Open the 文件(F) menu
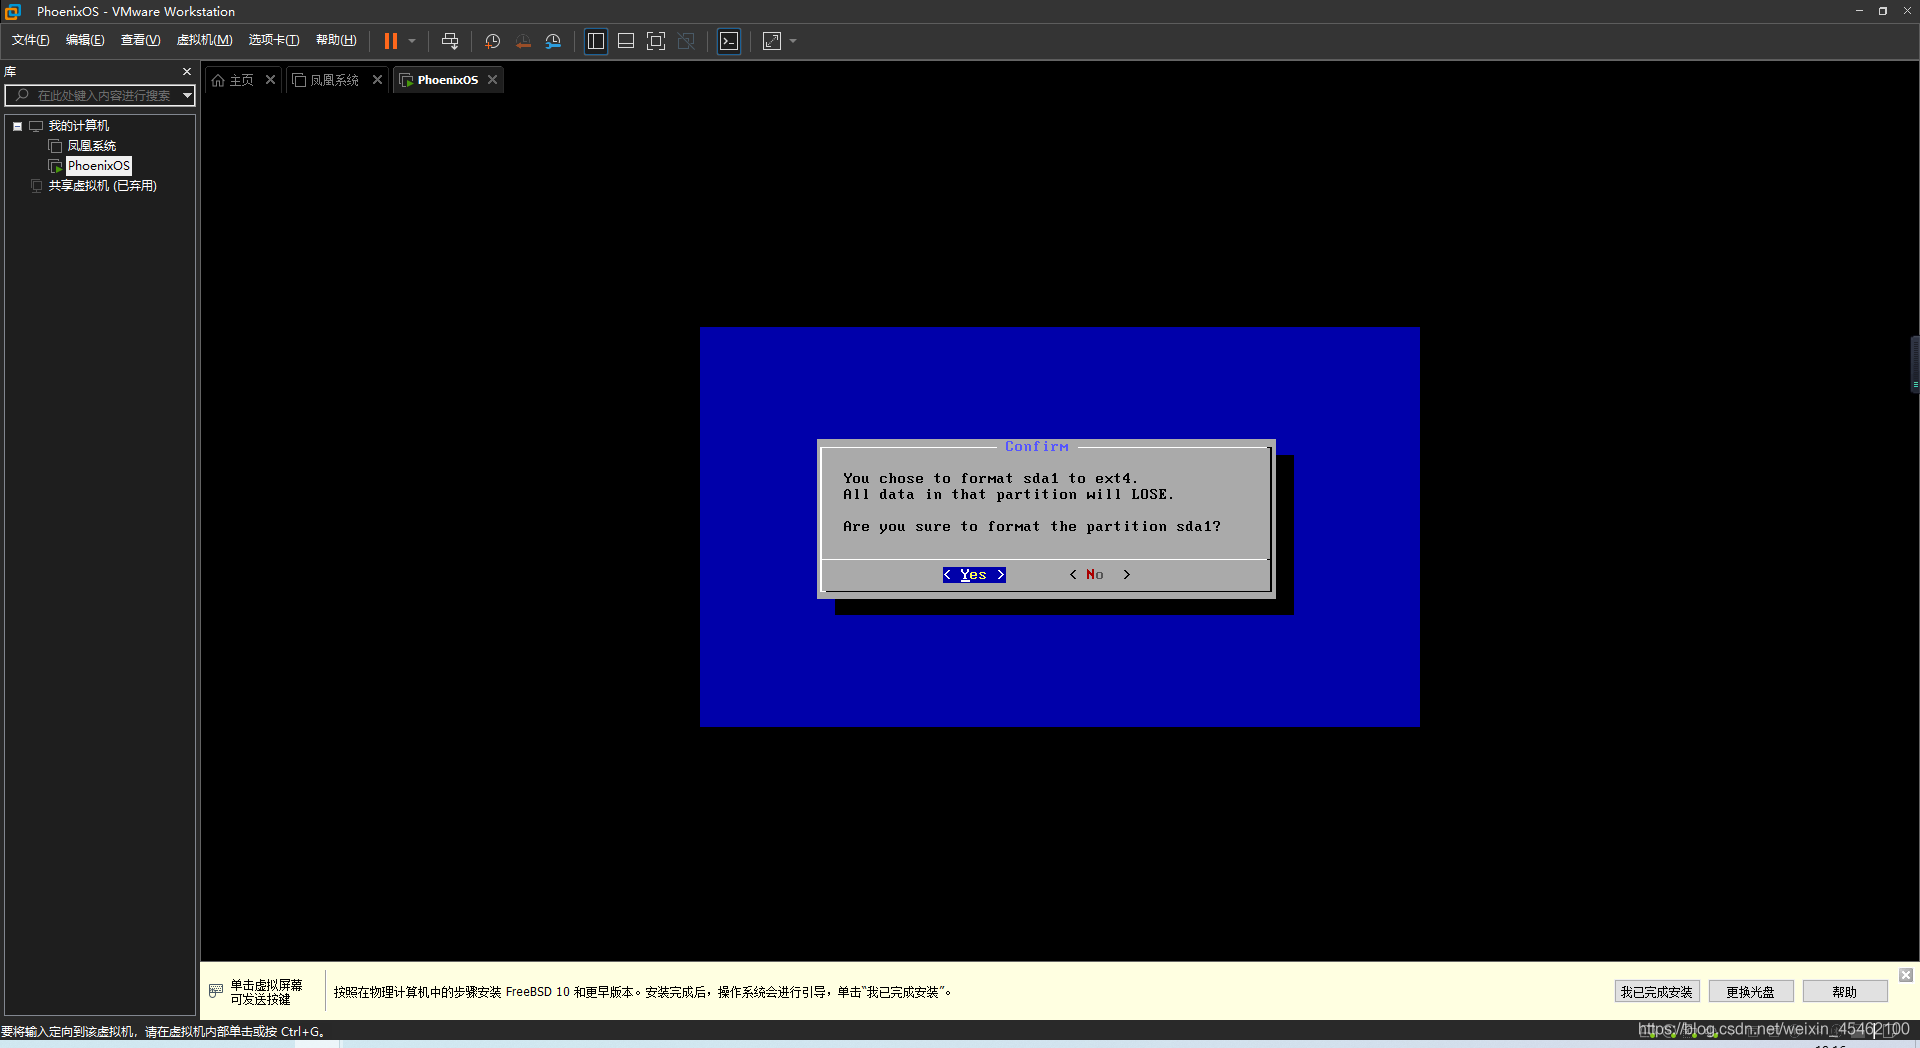Viewport: 1920px width, 1048px height. click(31, 40)
